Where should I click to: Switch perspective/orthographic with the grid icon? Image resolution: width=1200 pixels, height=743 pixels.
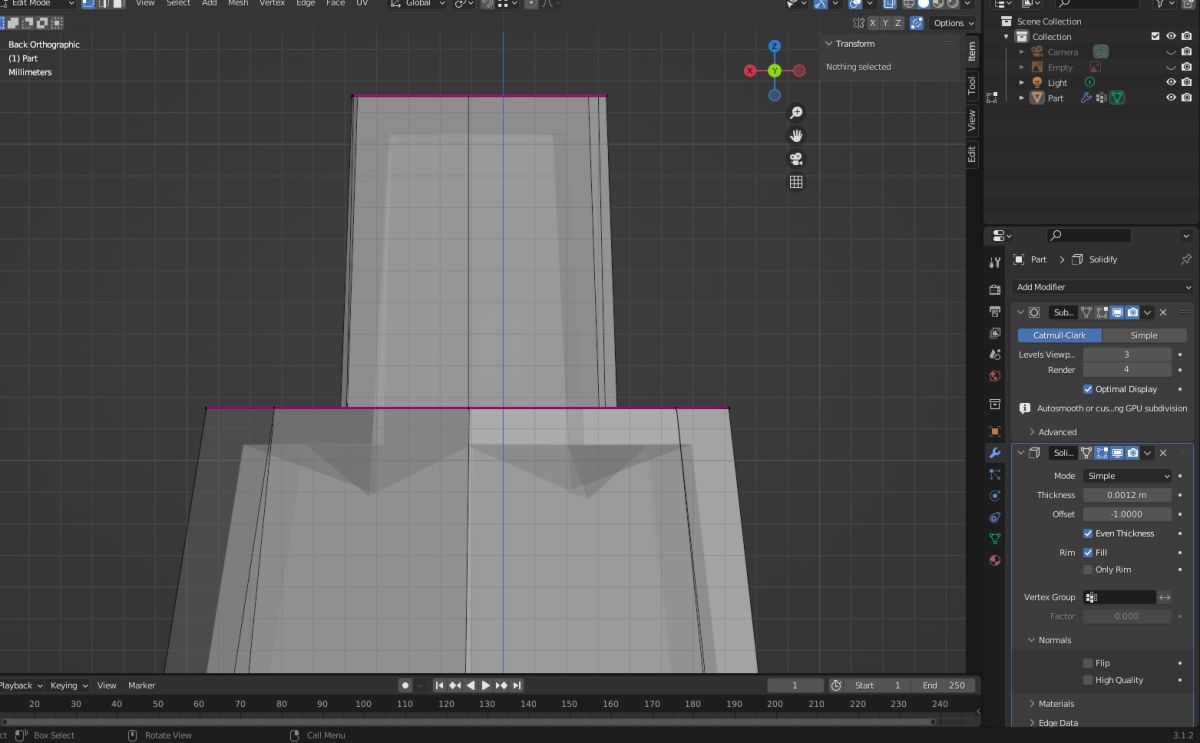796,182
